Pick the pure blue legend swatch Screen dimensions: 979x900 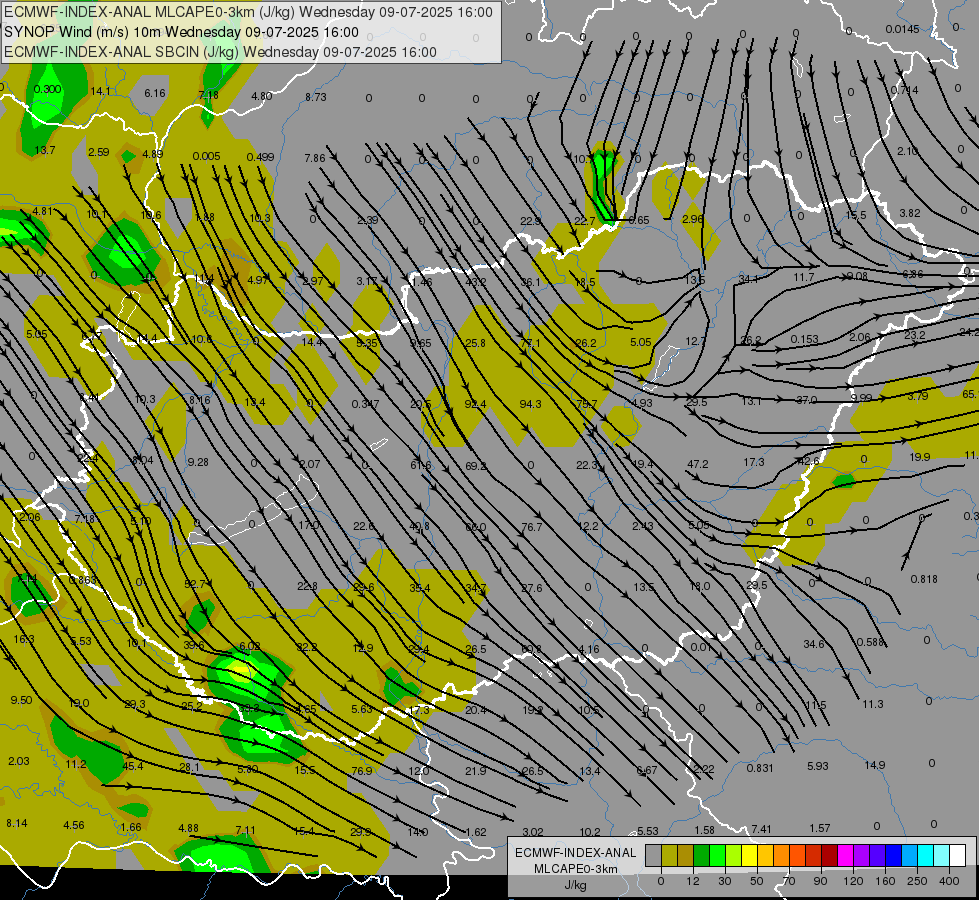click(x=893, y=855)
